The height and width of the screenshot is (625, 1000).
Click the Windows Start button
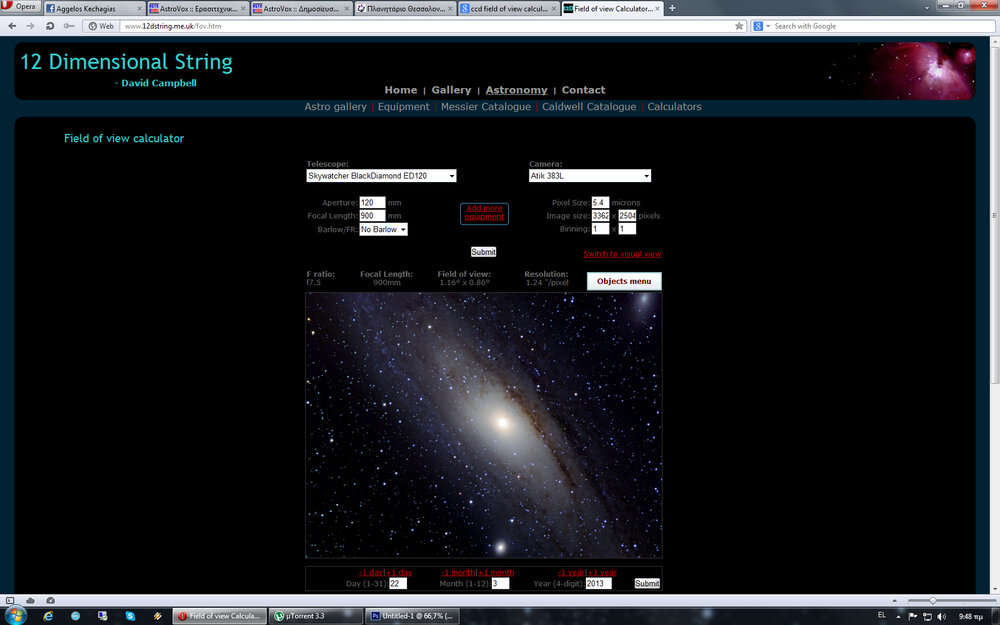click(16, 615)
